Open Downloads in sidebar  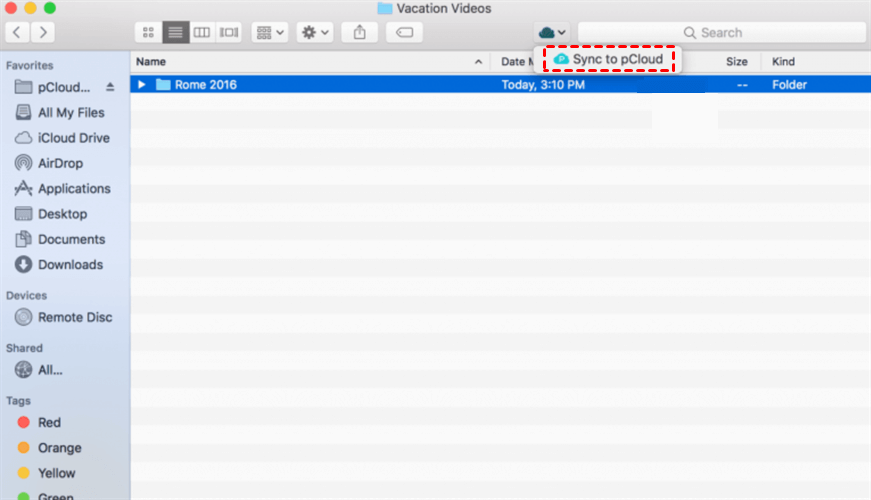(59, 264)
